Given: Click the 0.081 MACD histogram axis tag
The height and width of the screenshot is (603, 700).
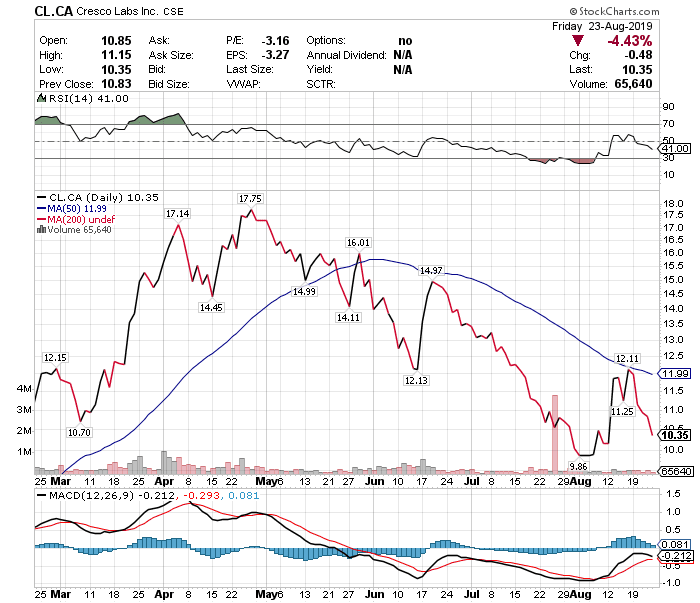Looking at the screenshot, I should coord(676,545).
